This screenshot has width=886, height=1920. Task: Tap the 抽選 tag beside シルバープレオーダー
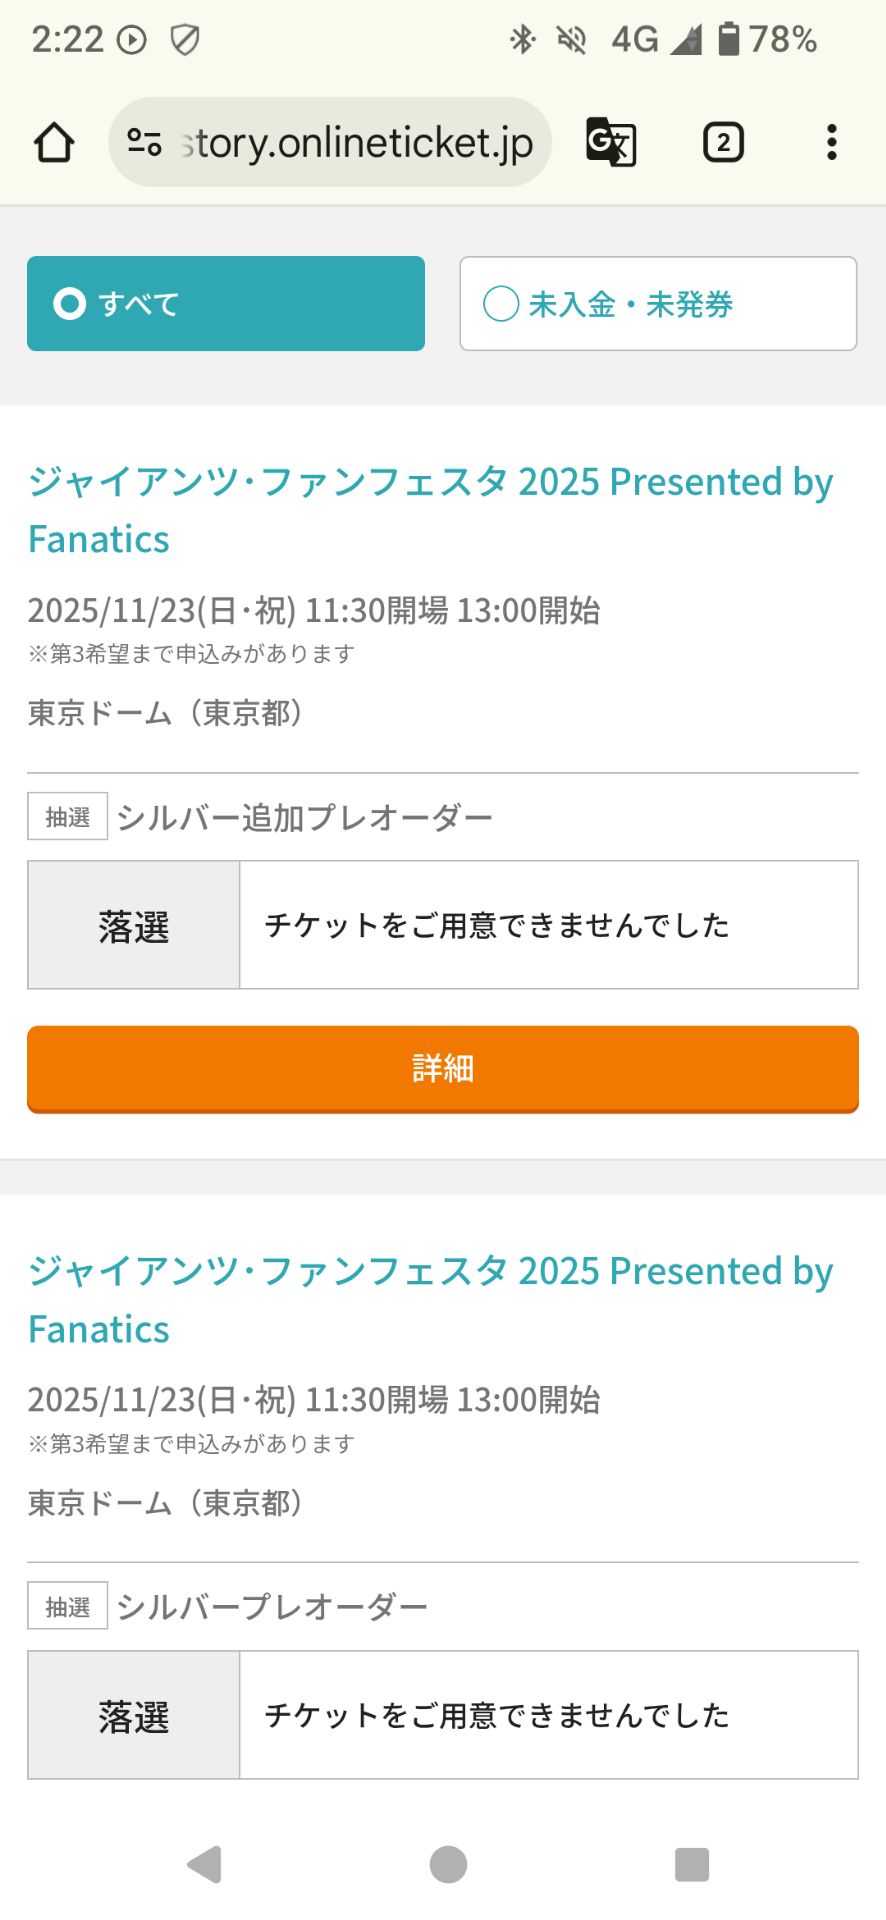tap(68, 1606)
